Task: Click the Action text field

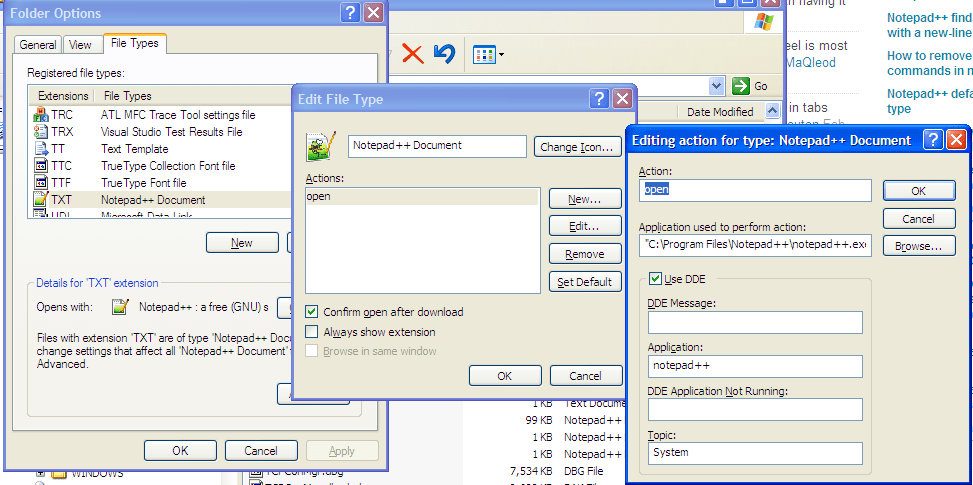Action: (755, 190)
